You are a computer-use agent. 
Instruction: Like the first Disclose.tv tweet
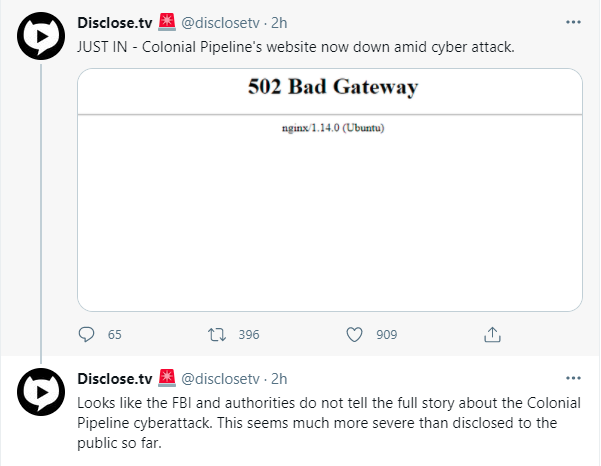[354, 335]
